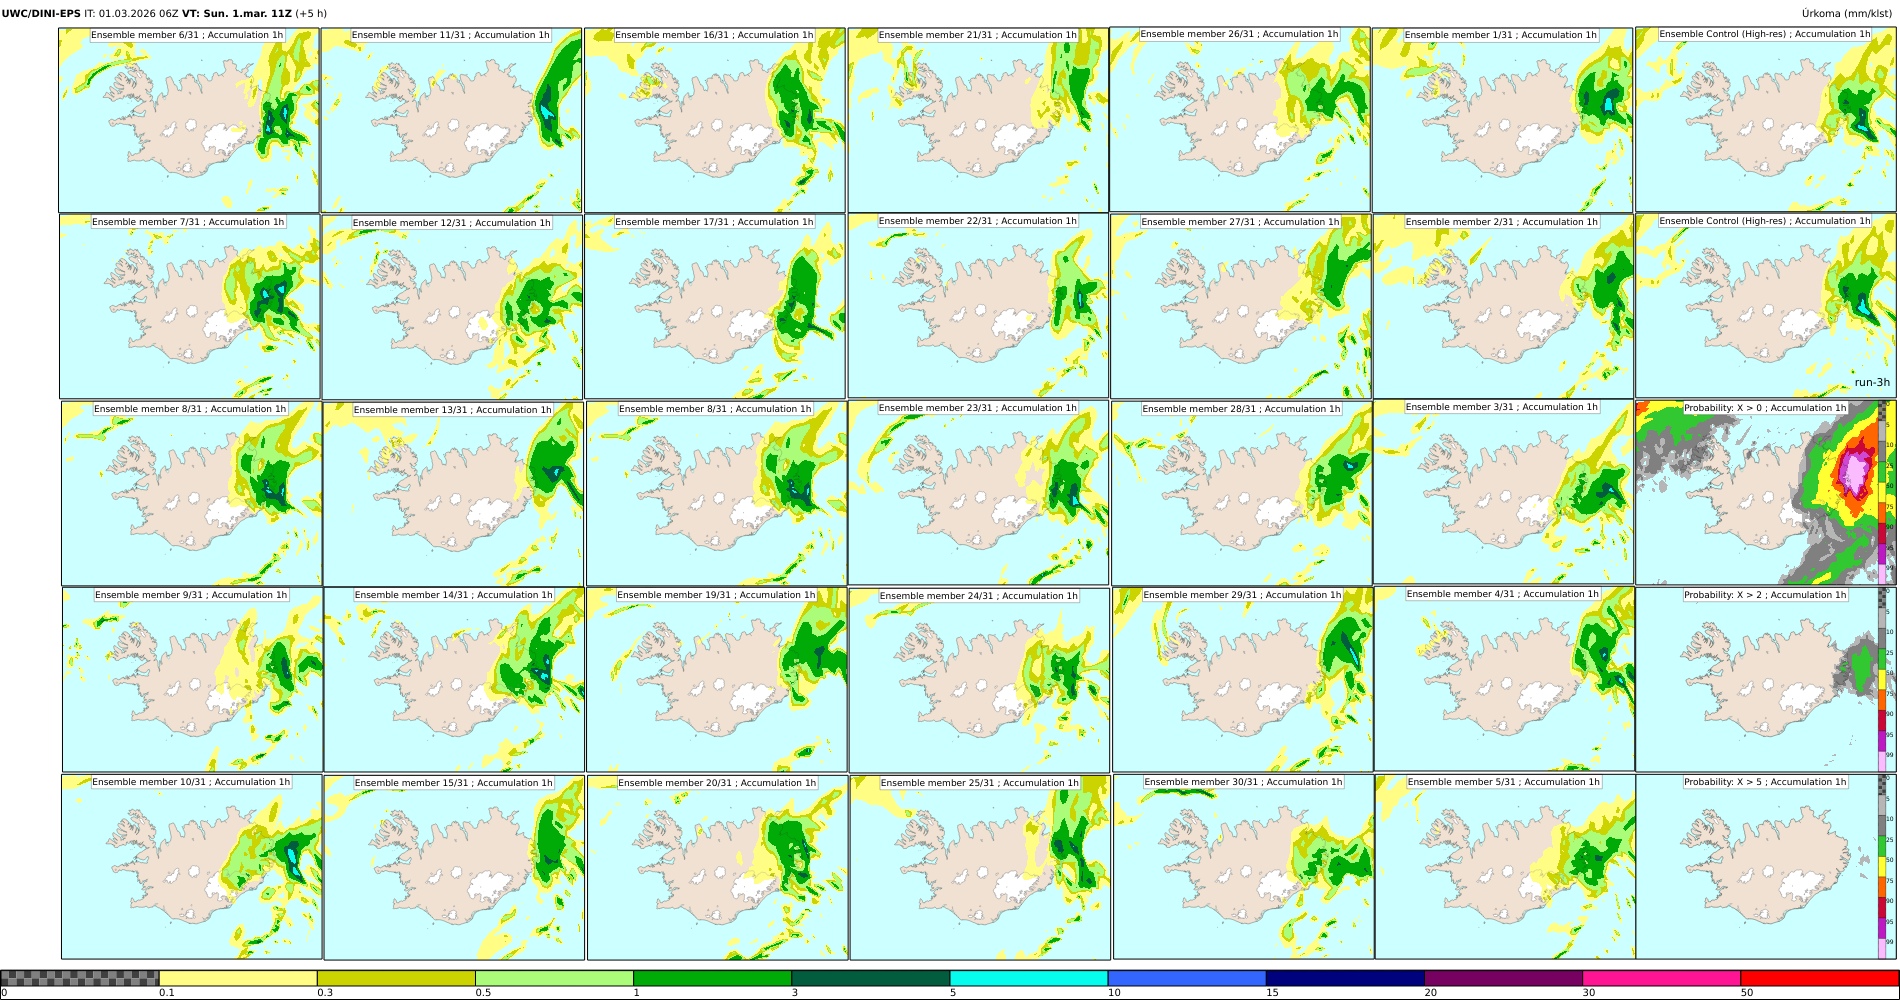The width and height of the screenshot is (1900, 1000).
Task: Click the 'IT: 01.03.2026 06Z' initial time text
Action: 131,14
